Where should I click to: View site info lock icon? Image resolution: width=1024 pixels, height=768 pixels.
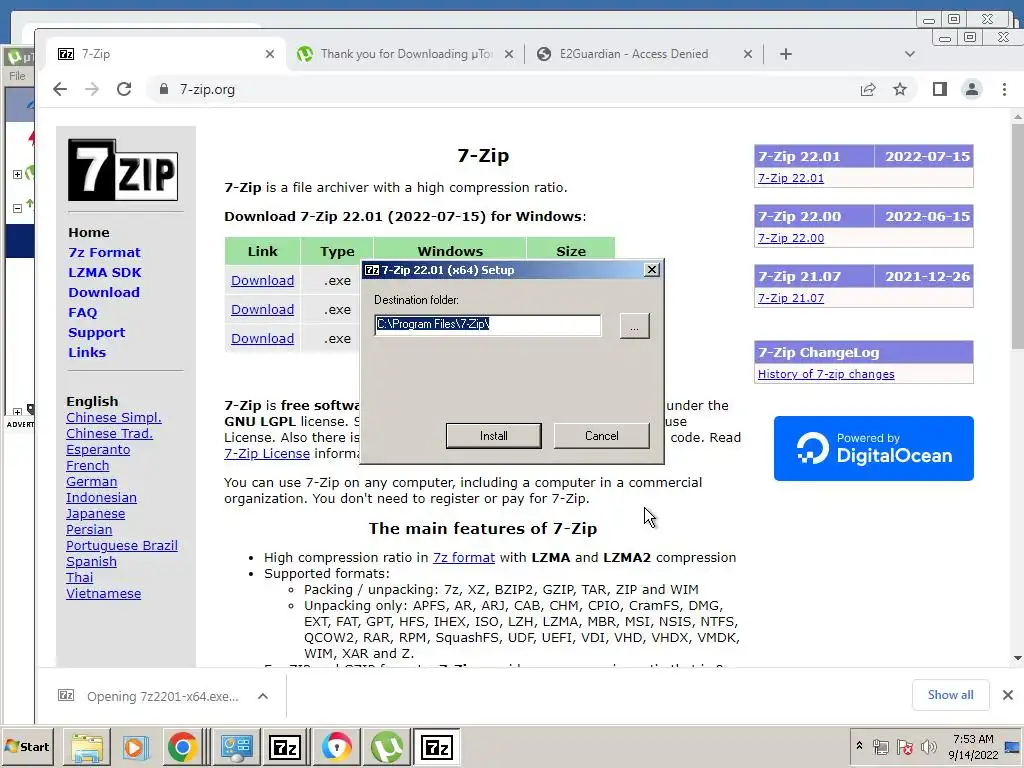coord(164,89)
